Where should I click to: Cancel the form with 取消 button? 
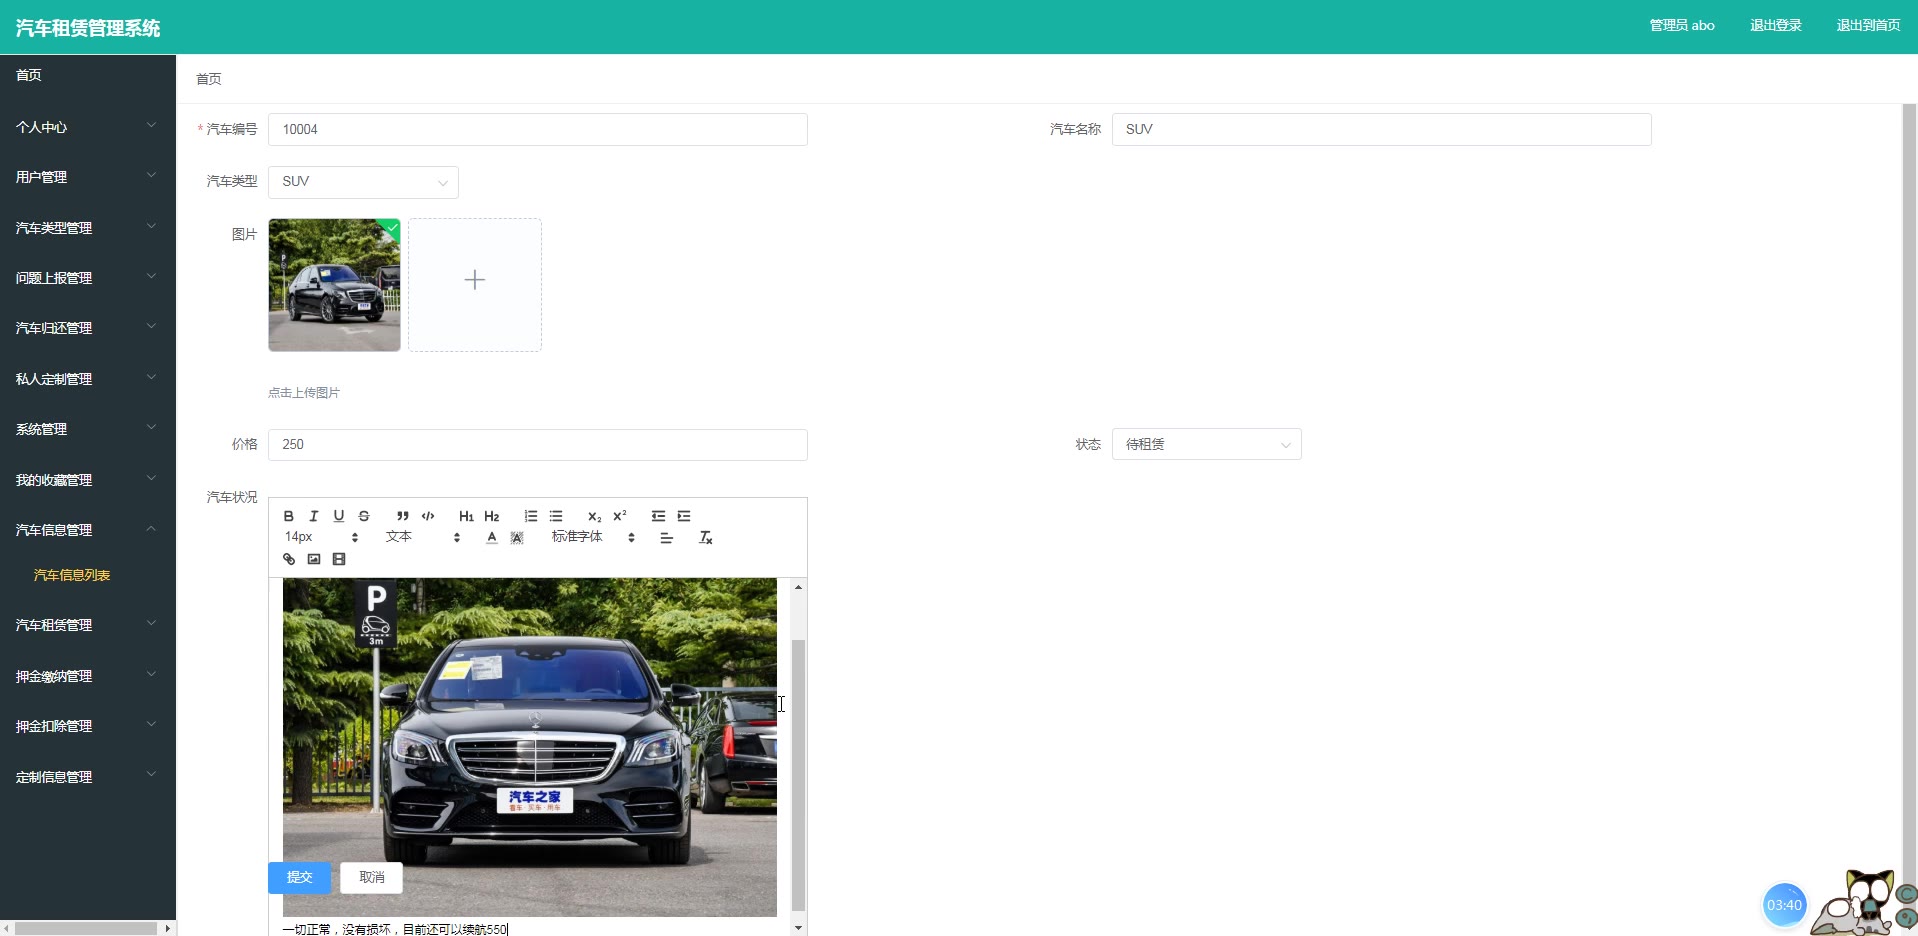tap(372, 877)
